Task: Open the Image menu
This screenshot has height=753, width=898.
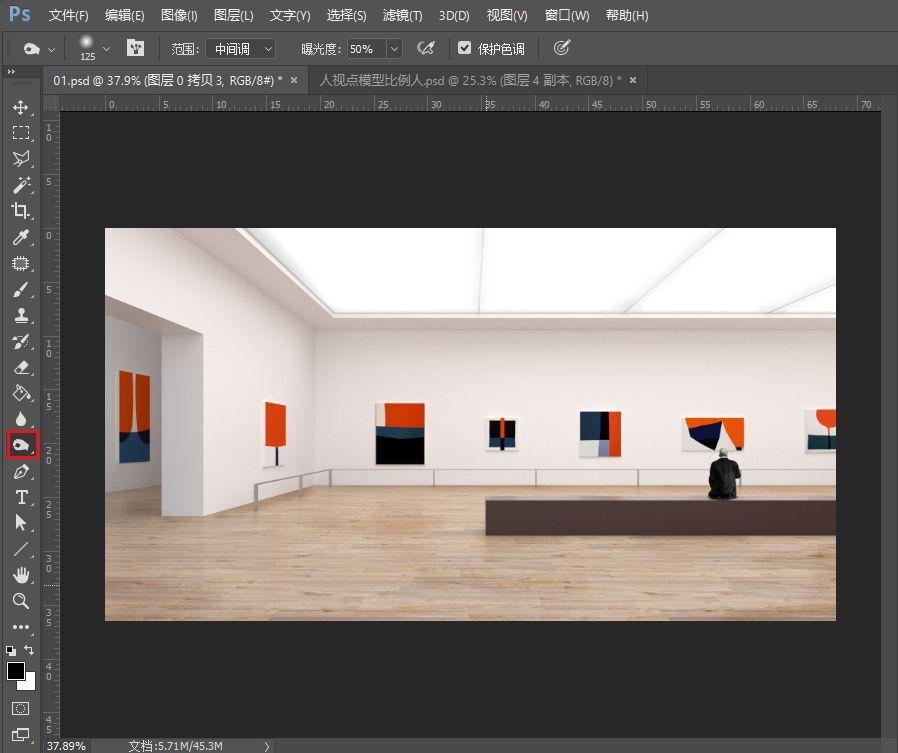Action: coord(179,15)
